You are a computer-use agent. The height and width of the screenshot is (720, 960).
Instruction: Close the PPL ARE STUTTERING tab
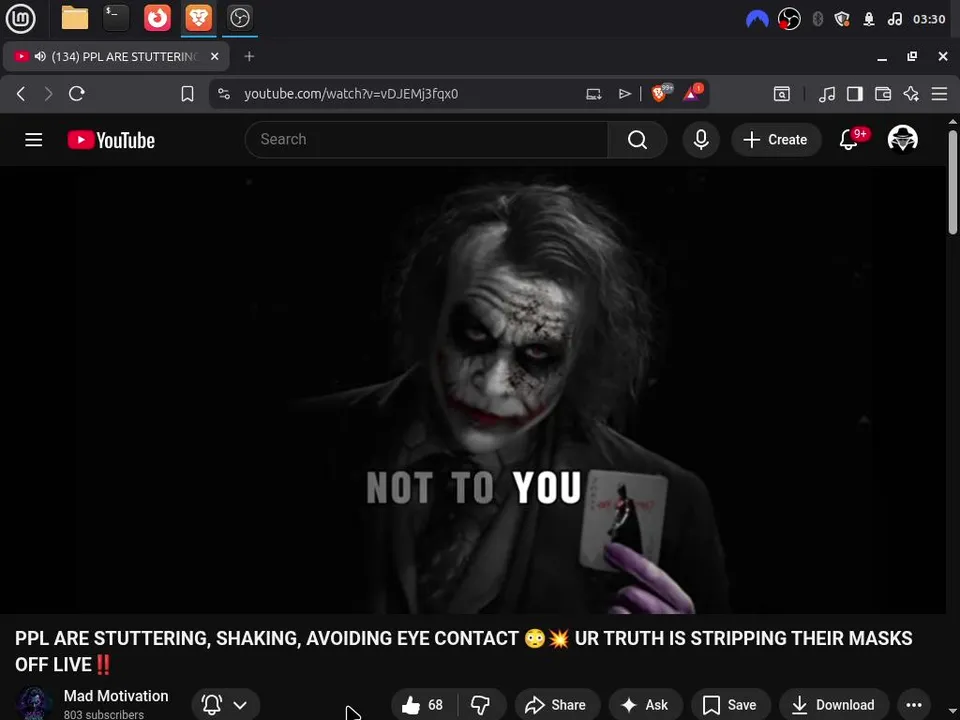[214, 56]
